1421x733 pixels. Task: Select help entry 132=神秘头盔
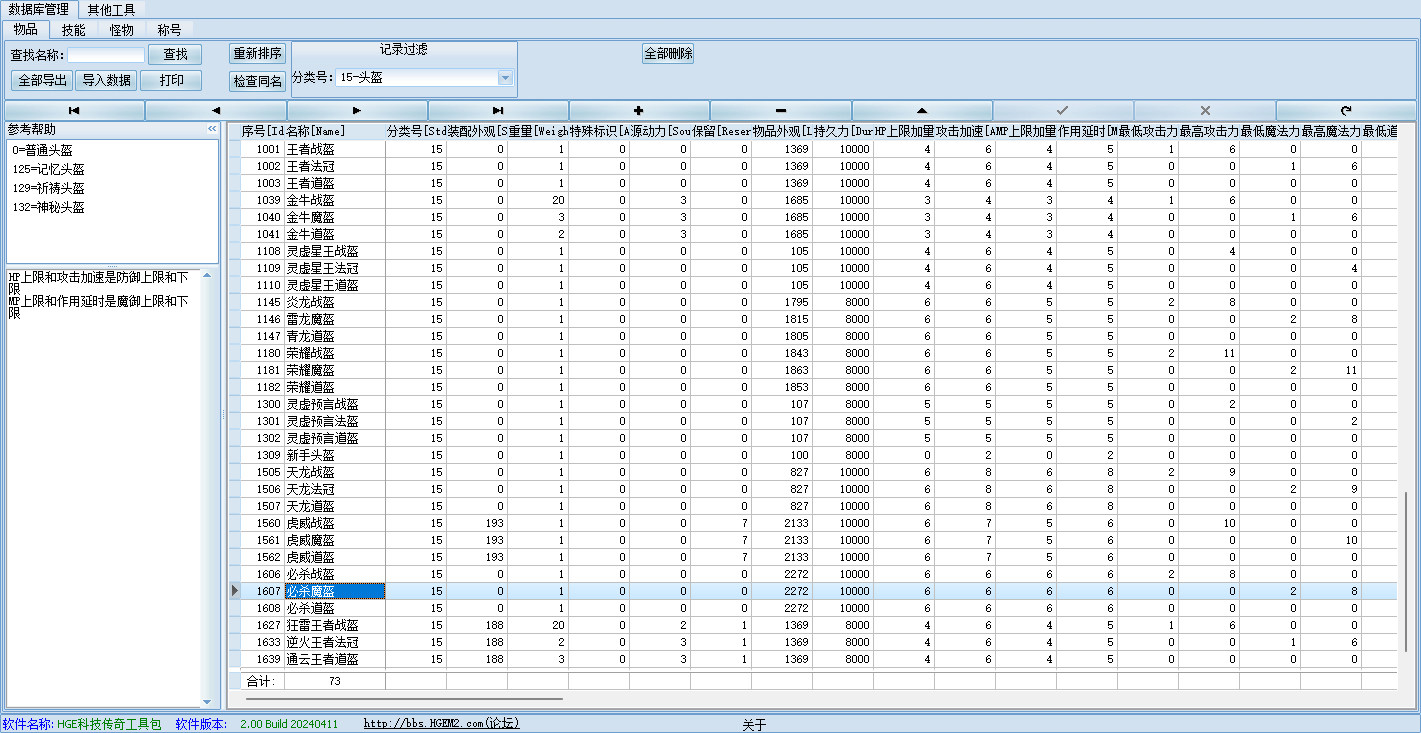click(x=48, y=207)
